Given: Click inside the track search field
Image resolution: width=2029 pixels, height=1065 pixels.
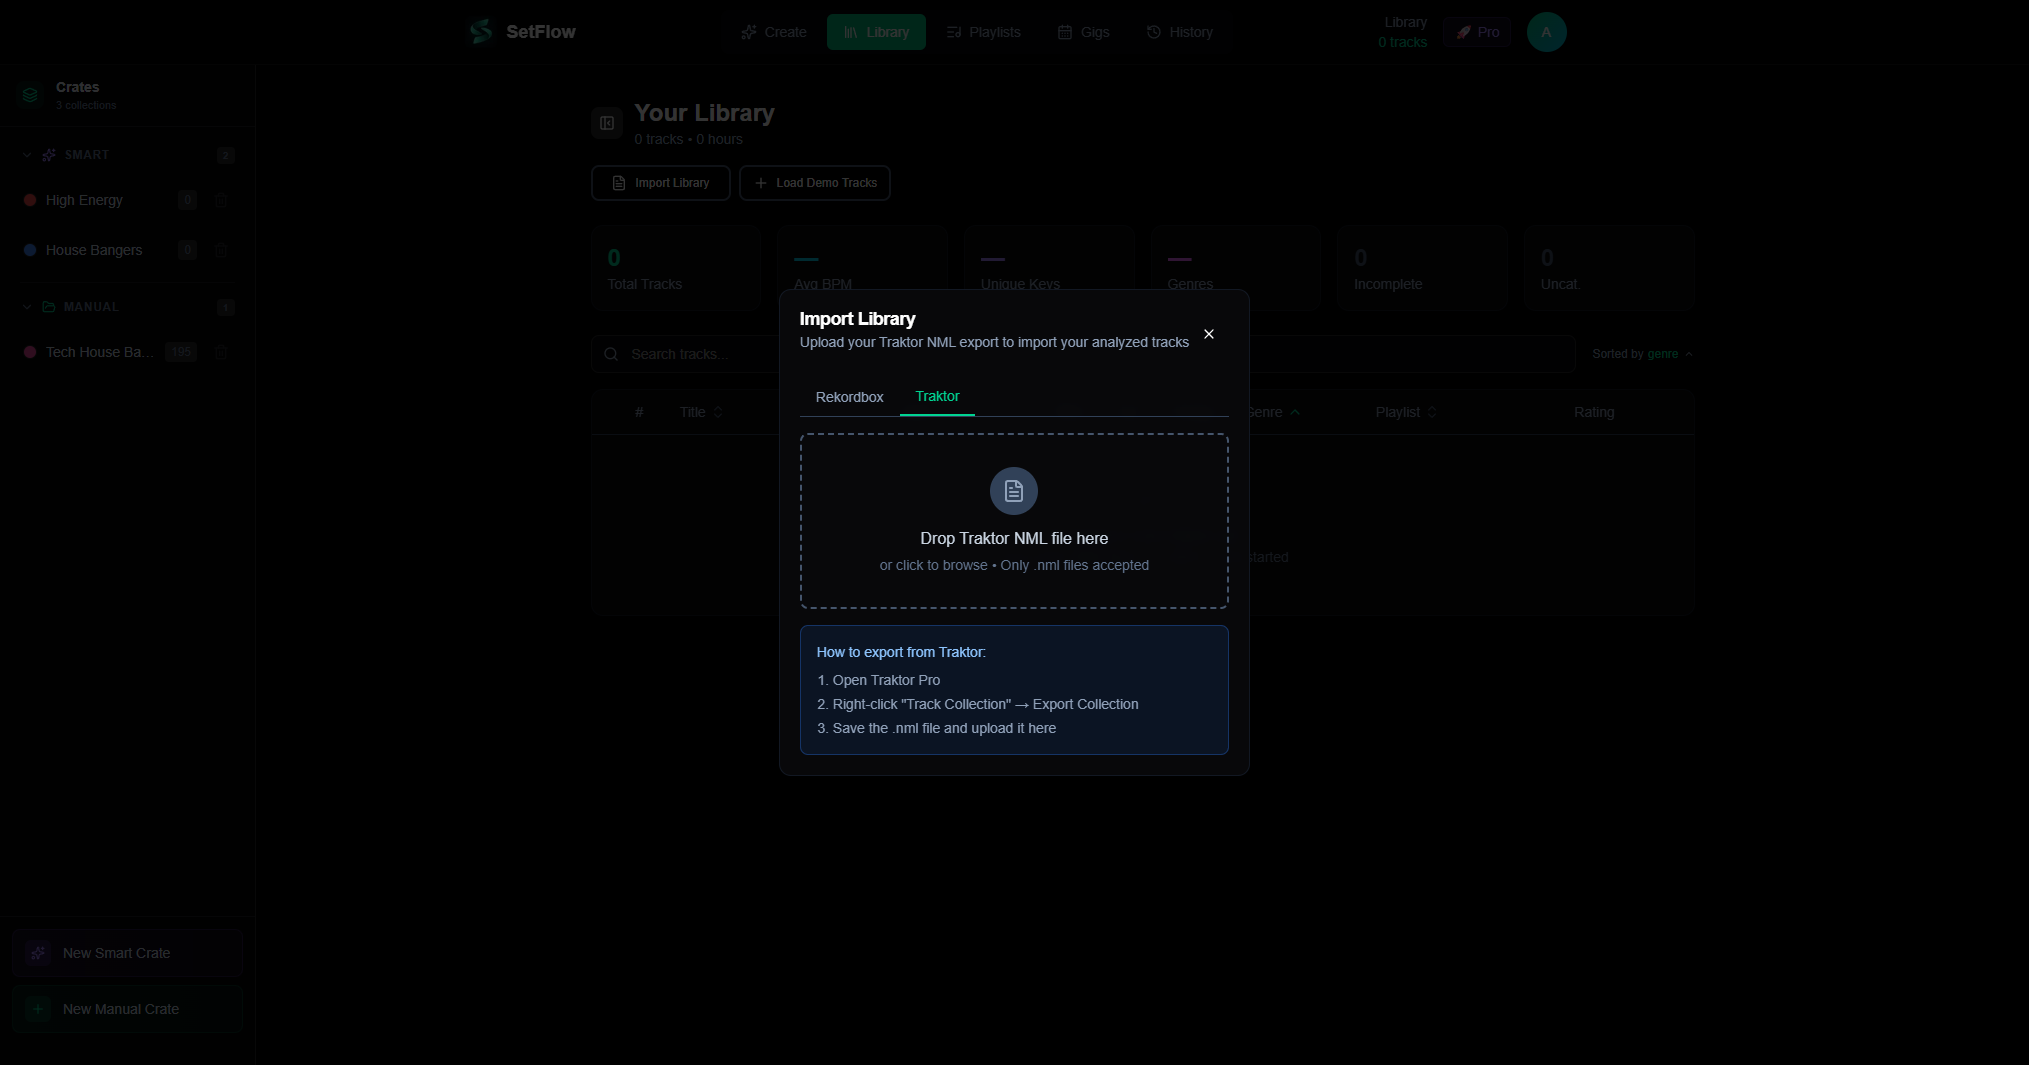Looking at the screenshot, I should (700, 353).
